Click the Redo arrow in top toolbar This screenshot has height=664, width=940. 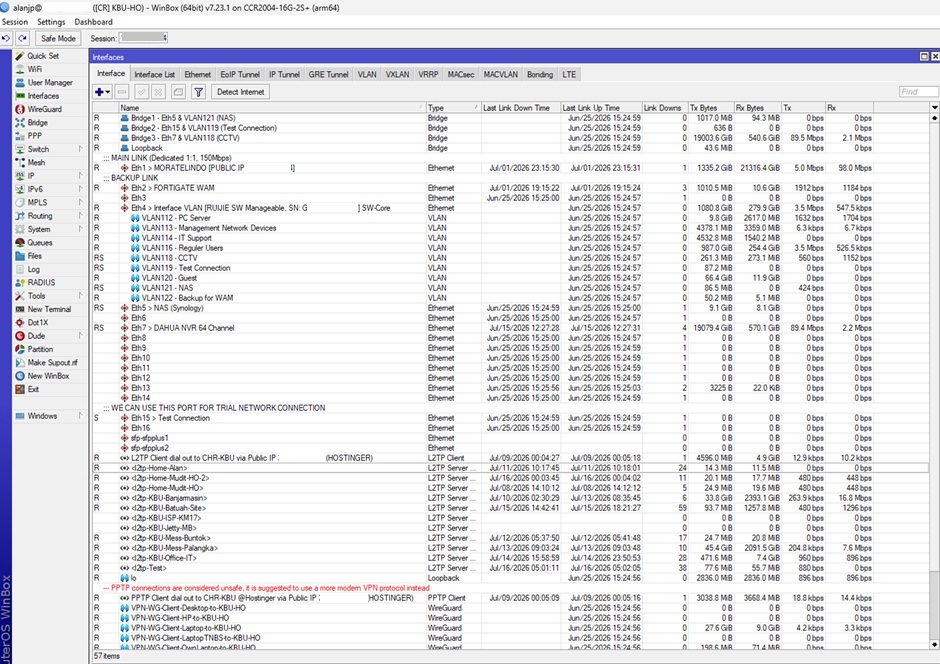click(22, 38)
